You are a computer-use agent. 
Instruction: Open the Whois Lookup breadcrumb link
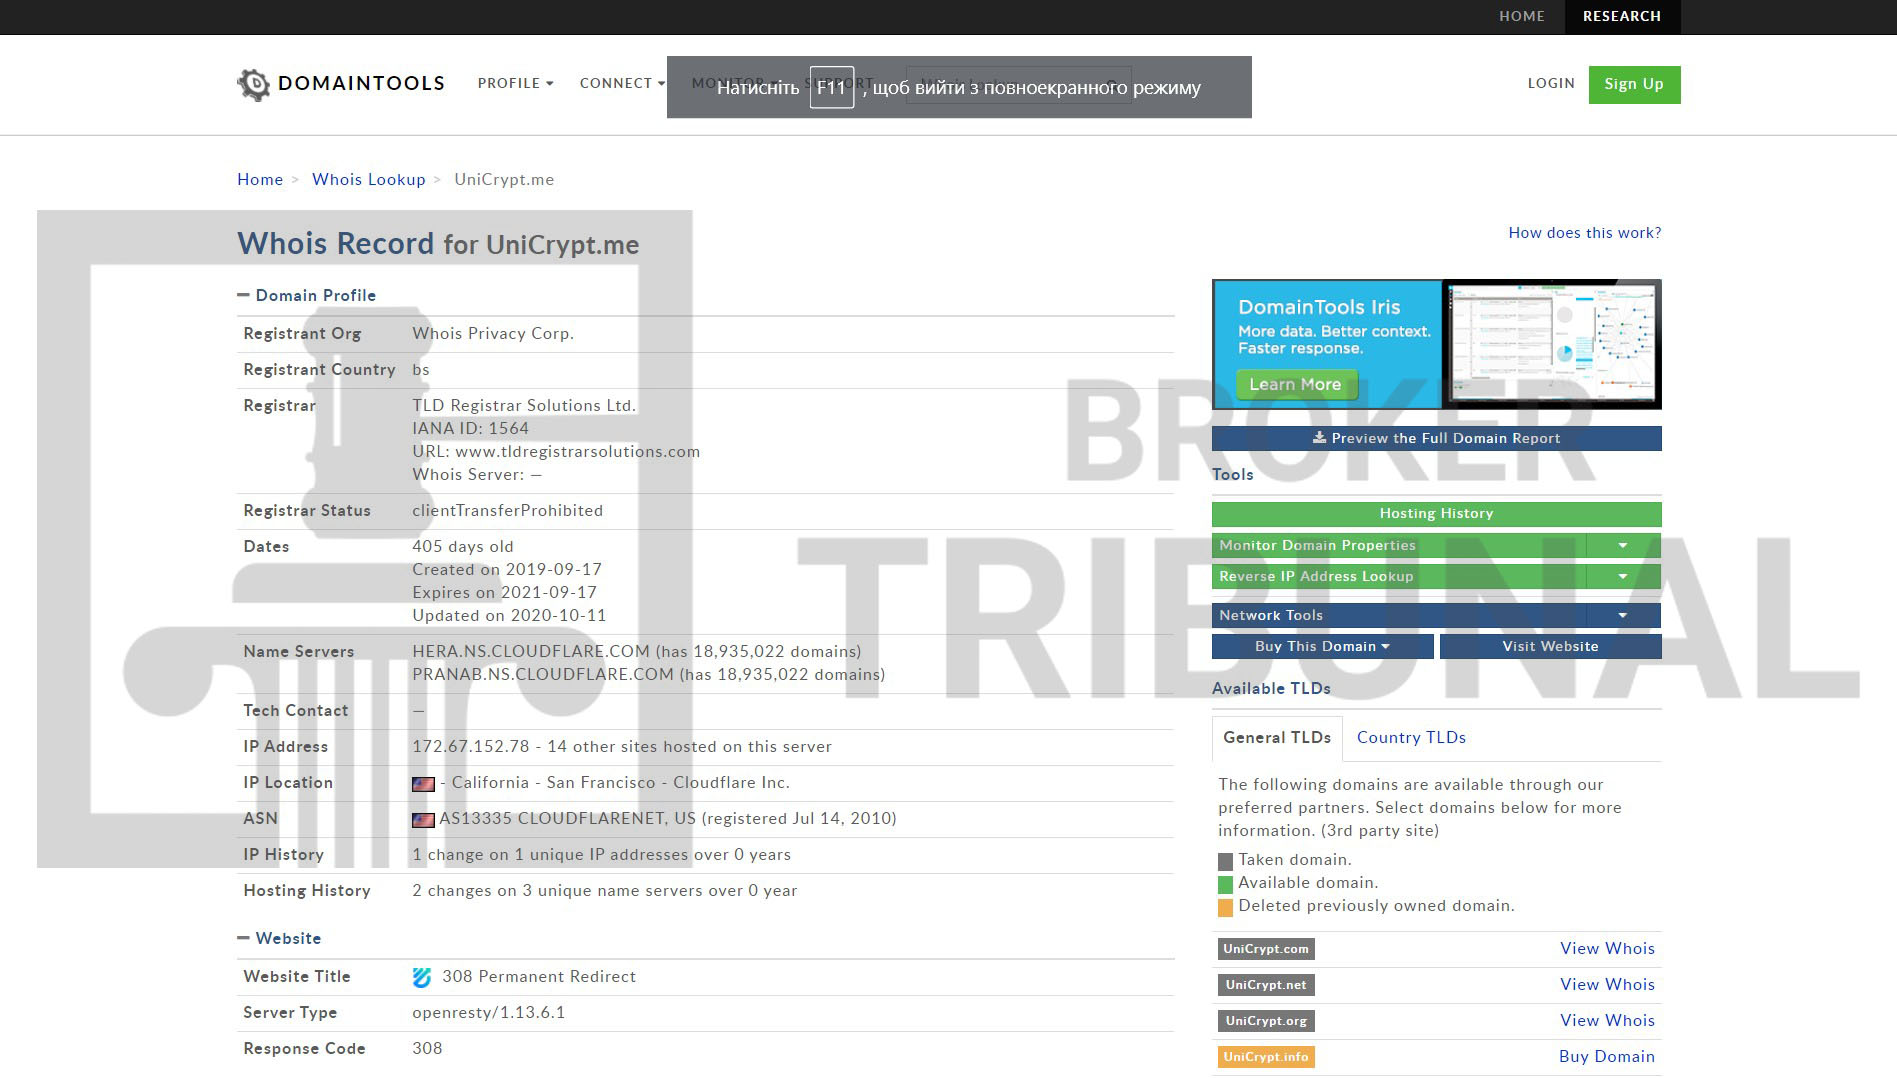coord(368,180)
